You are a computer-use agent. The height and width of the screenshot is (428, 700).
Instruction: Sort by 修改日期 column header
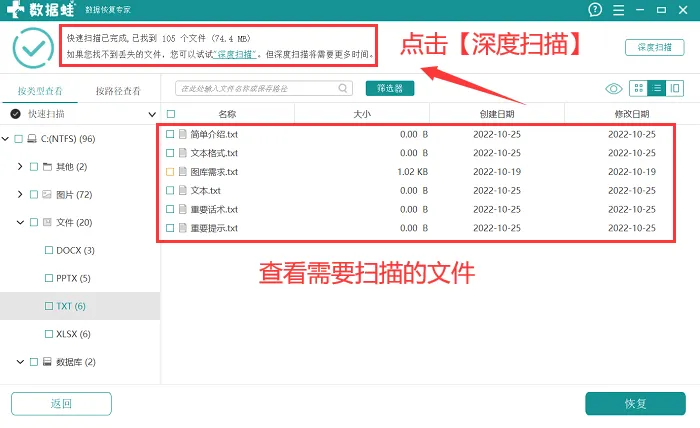tap(631, 114)
